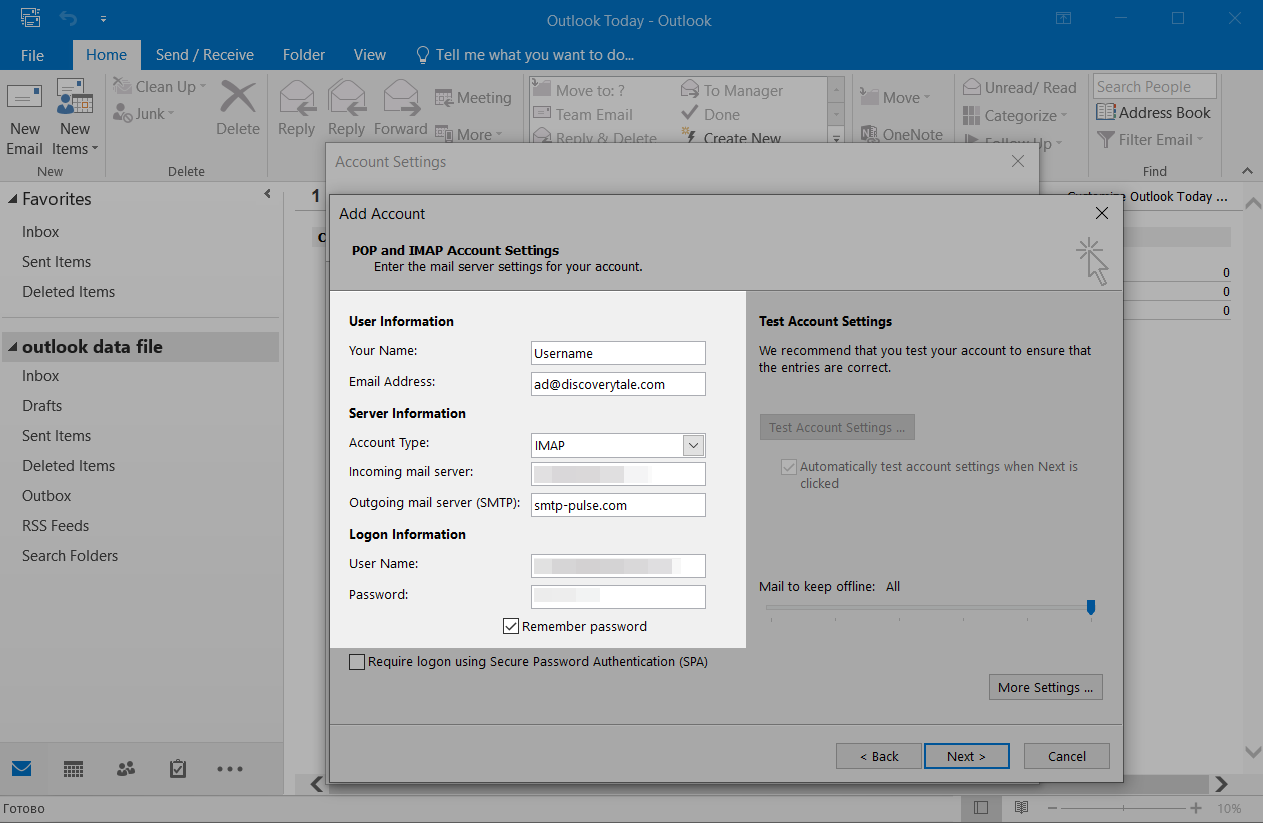Click the Mail to keep offline slider
The image size is (1263, 823).
click(1091, 607)
